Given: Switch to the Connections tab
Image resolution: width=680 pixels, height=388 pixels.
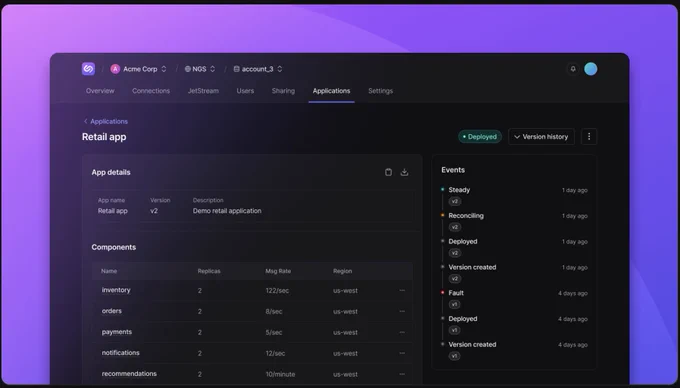Looking at the screenshot, I should click(151, 91).
